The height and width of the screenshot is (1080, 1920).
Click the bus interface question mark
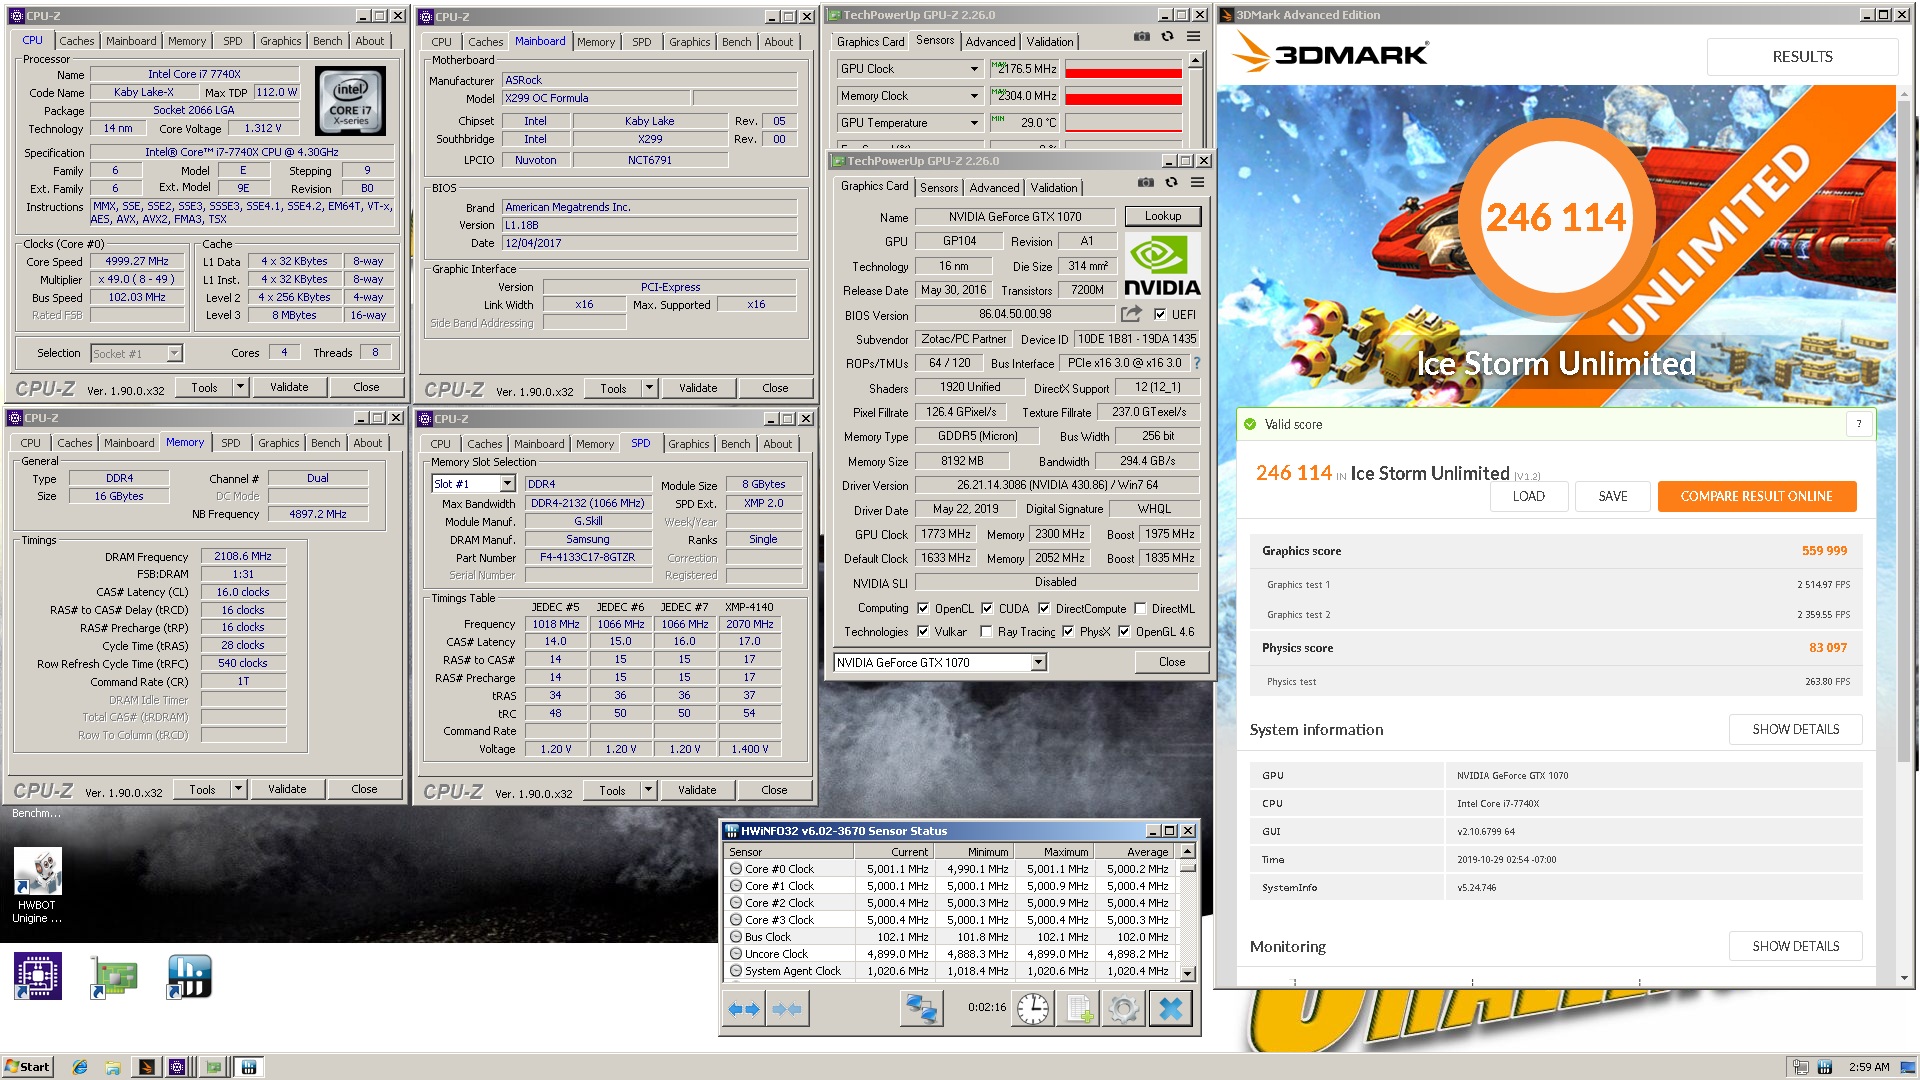(1196, 363)
